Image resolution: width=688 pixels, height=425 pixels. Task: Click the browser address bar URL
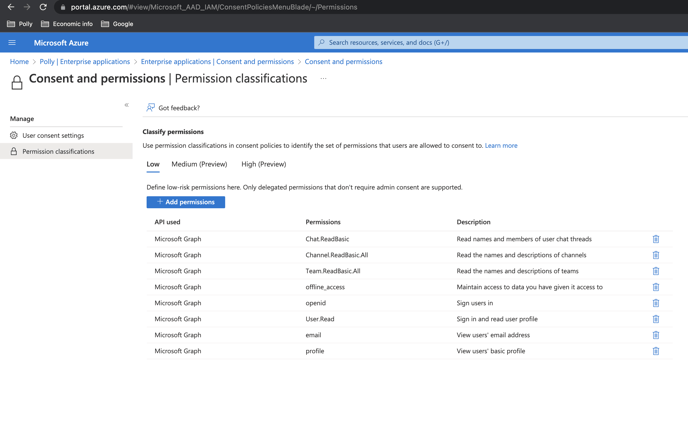(214, 7)
